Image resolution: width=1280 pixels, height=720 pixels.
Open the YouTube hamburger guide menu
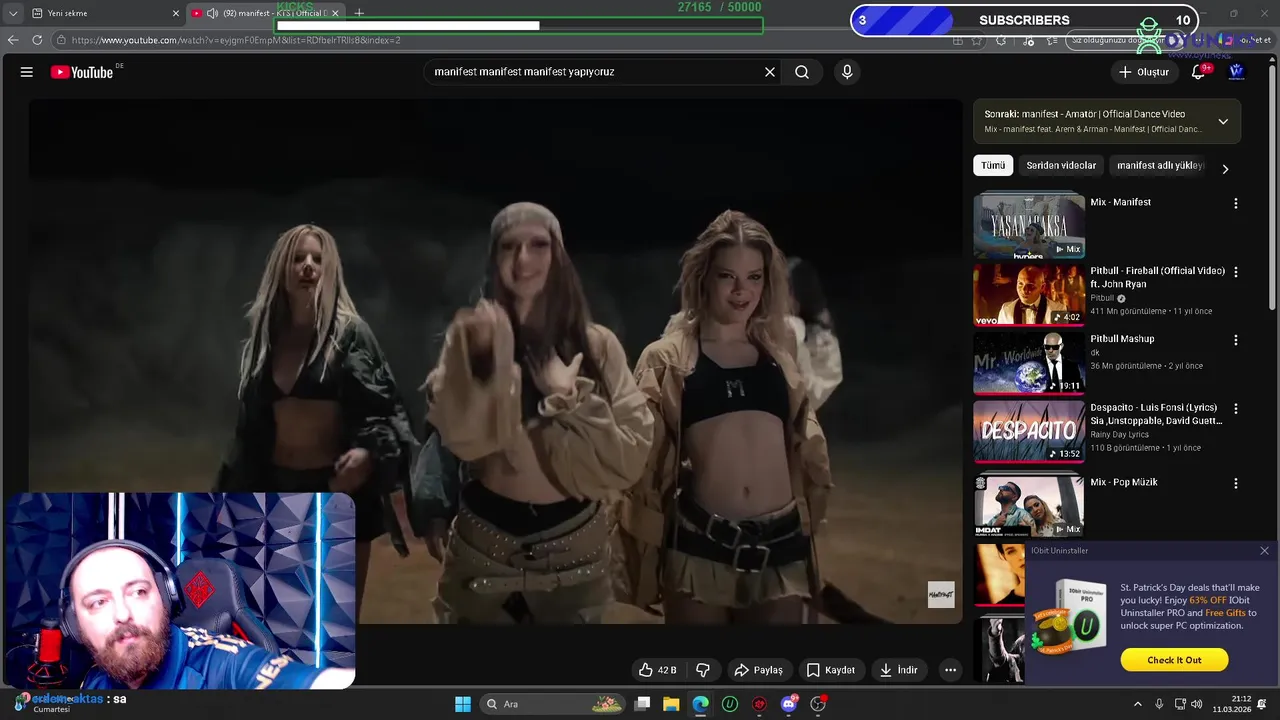click(27, 72)
